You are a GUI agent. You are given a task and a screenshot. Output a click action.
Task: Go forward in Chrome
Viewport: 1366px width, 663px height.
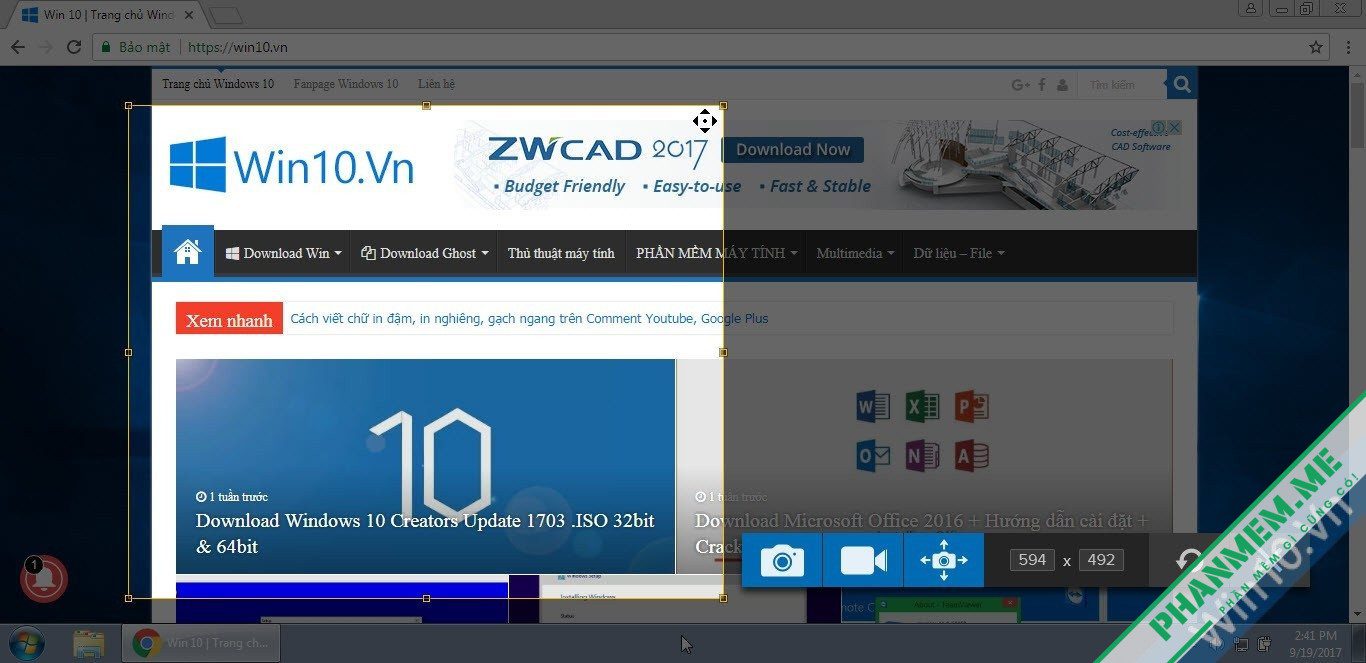[46, 47]
